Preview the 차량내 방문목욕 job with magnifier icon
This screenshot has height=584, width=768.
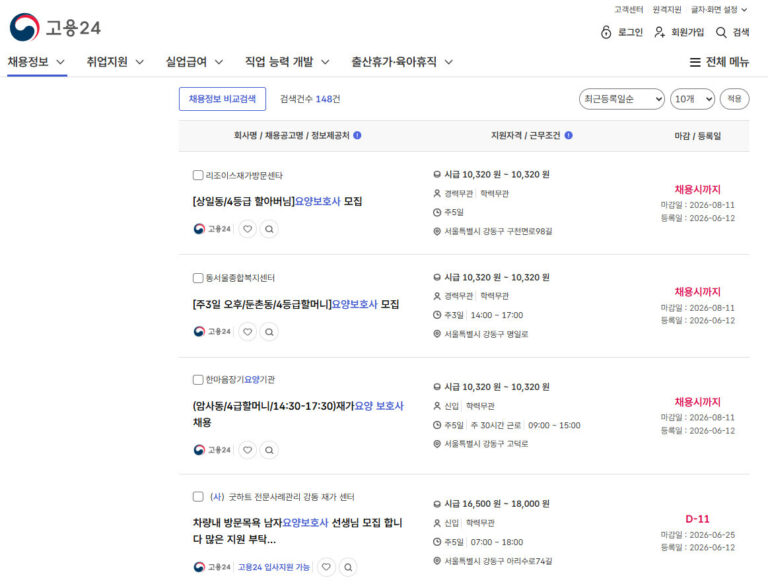coord(348,567)
